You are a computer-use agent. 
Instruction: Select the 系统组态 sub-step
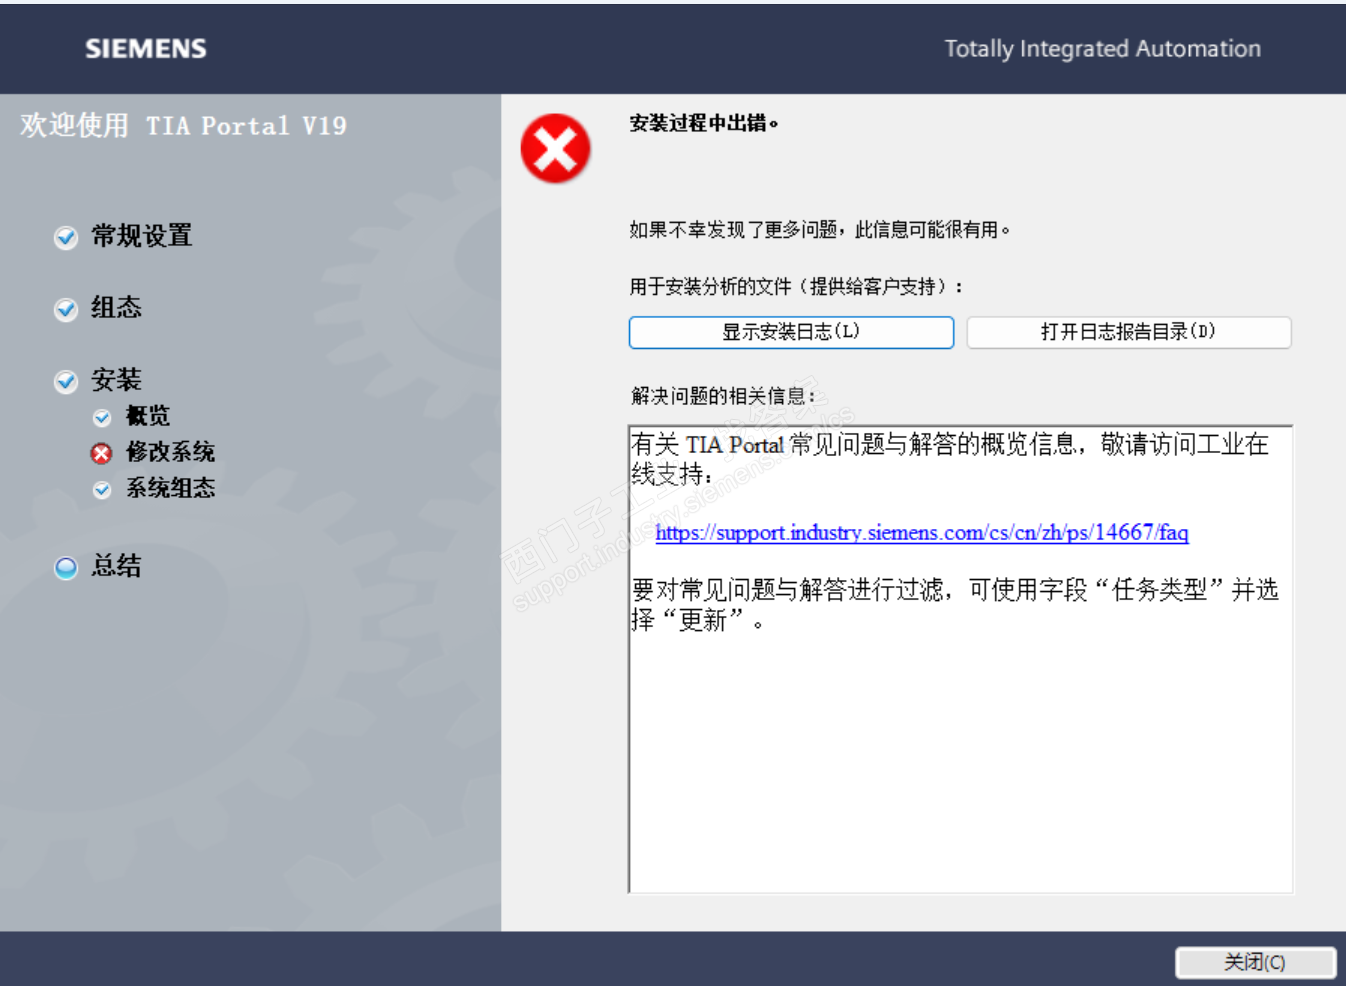170,488
